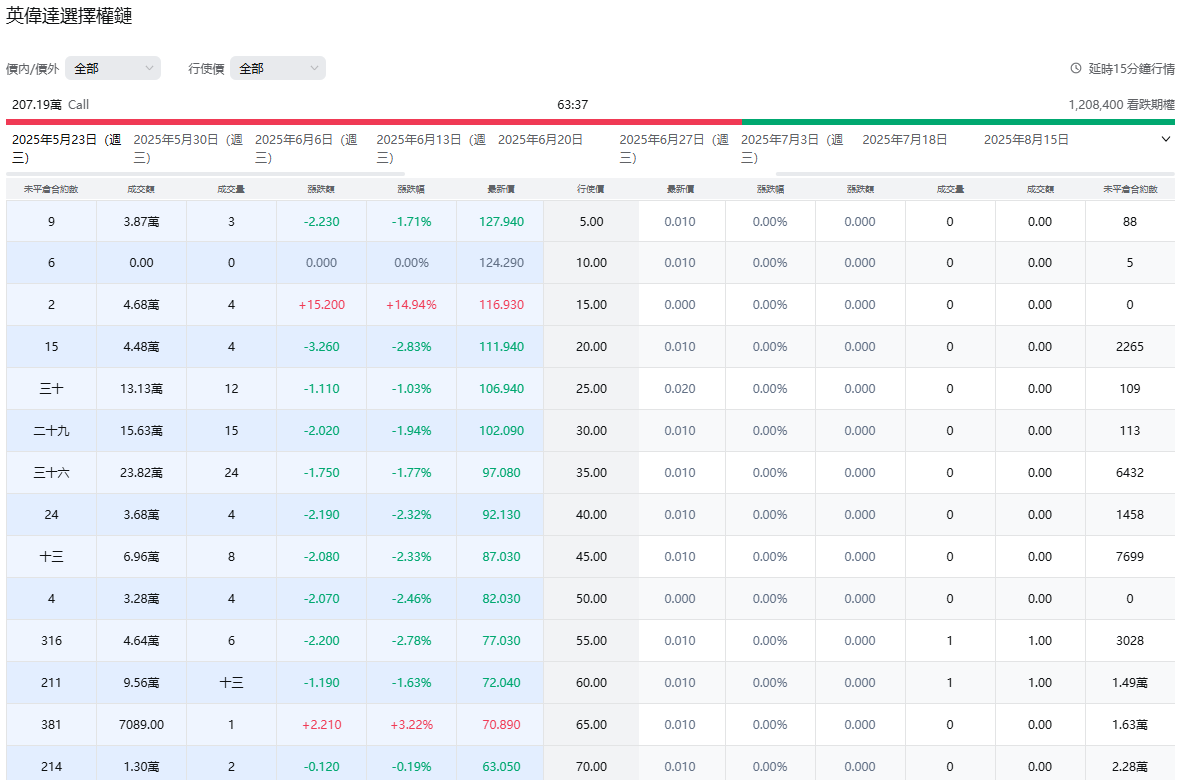Open the 2025年6月6日 expiration tab

(306, 148)
